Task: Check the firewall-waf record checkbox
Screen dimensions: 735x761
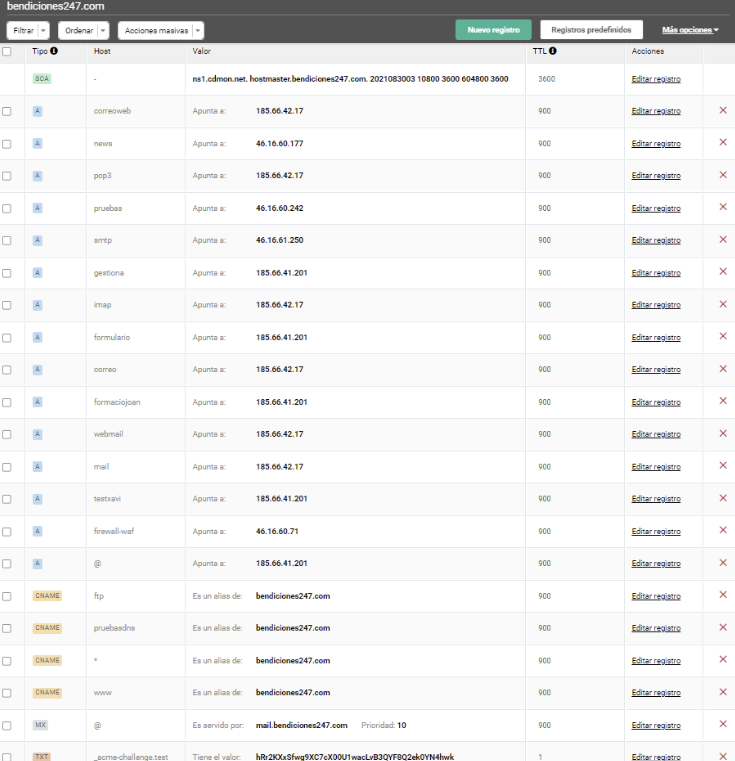Action: (7, 531)
